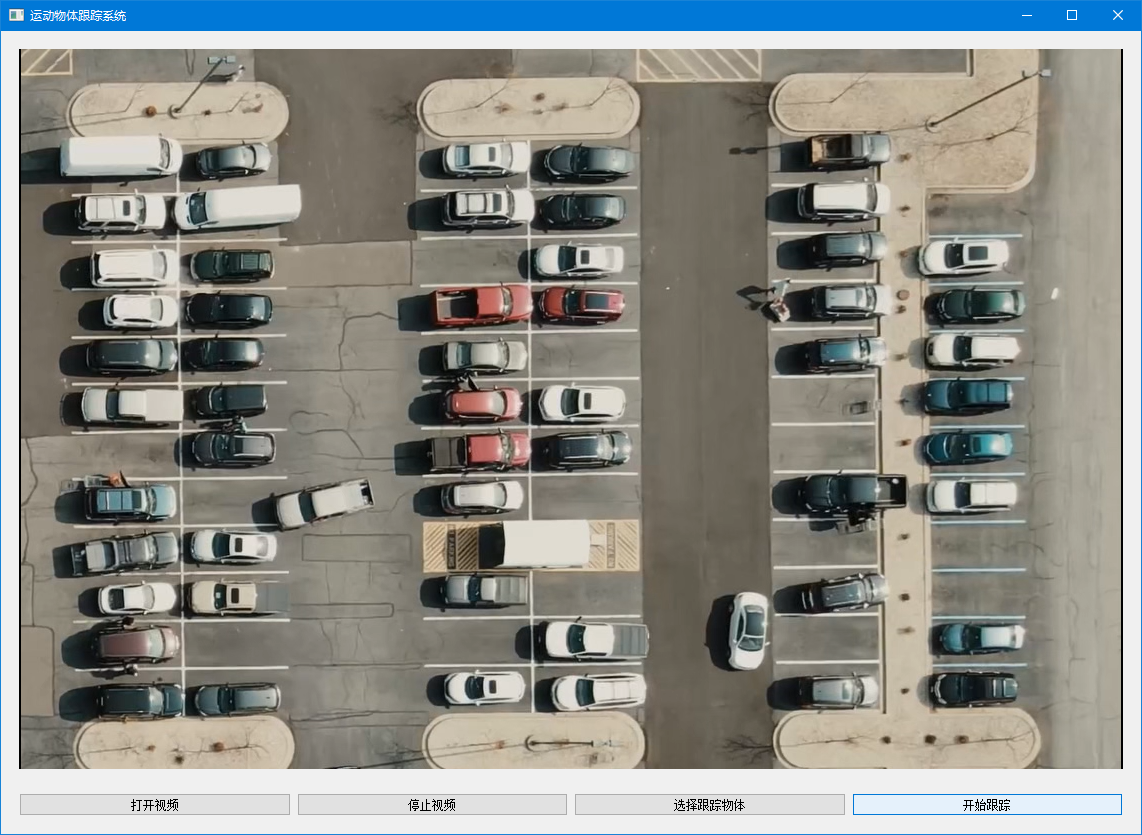Pick the crookedly parked white pickup truck
The image size is (1142, 835).
tap(323, 502)
